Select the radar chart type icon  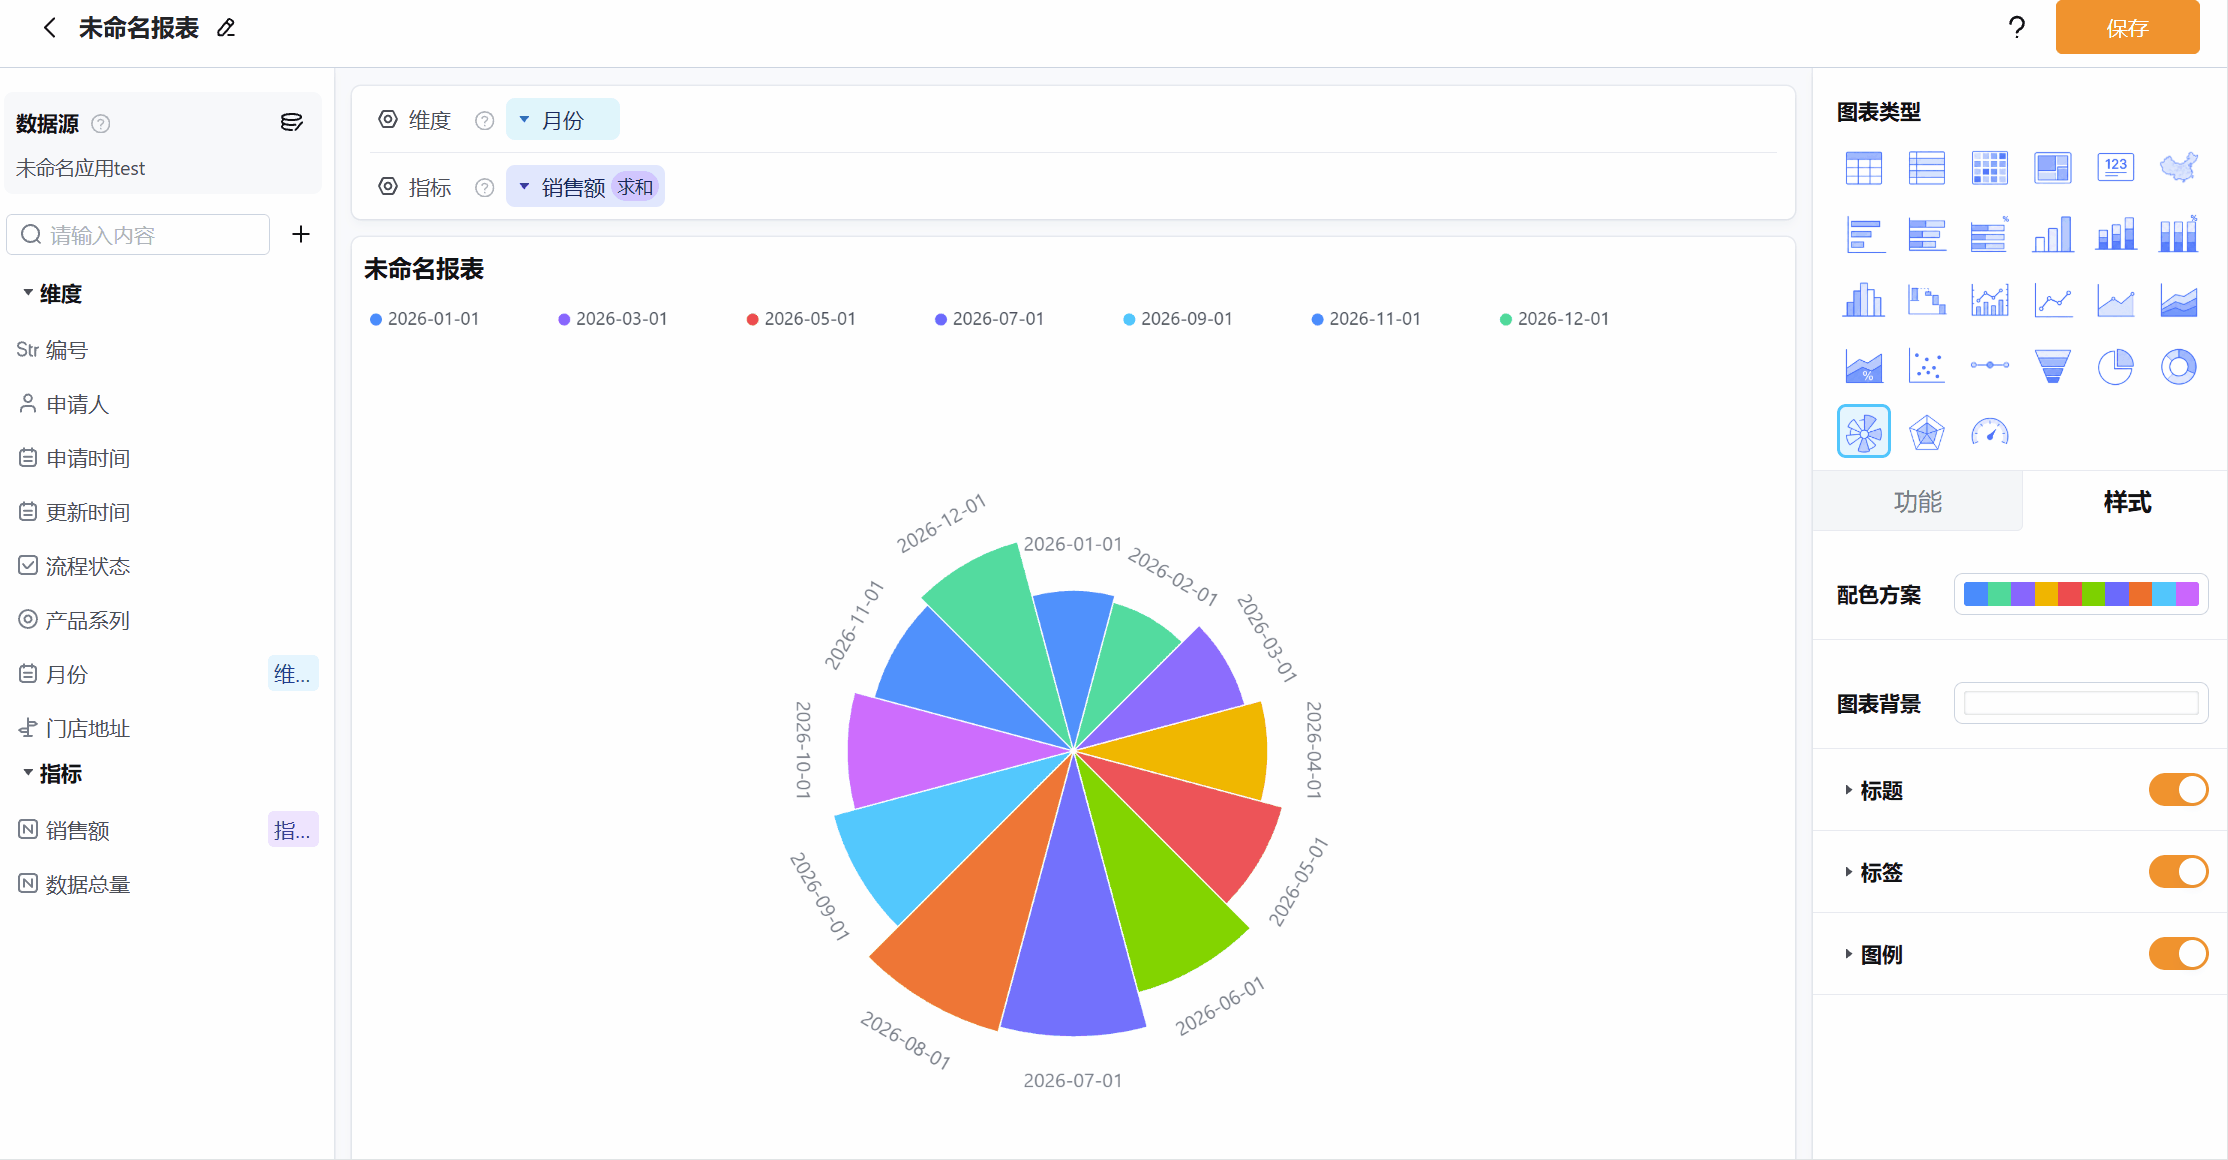tap(1926, 432)
